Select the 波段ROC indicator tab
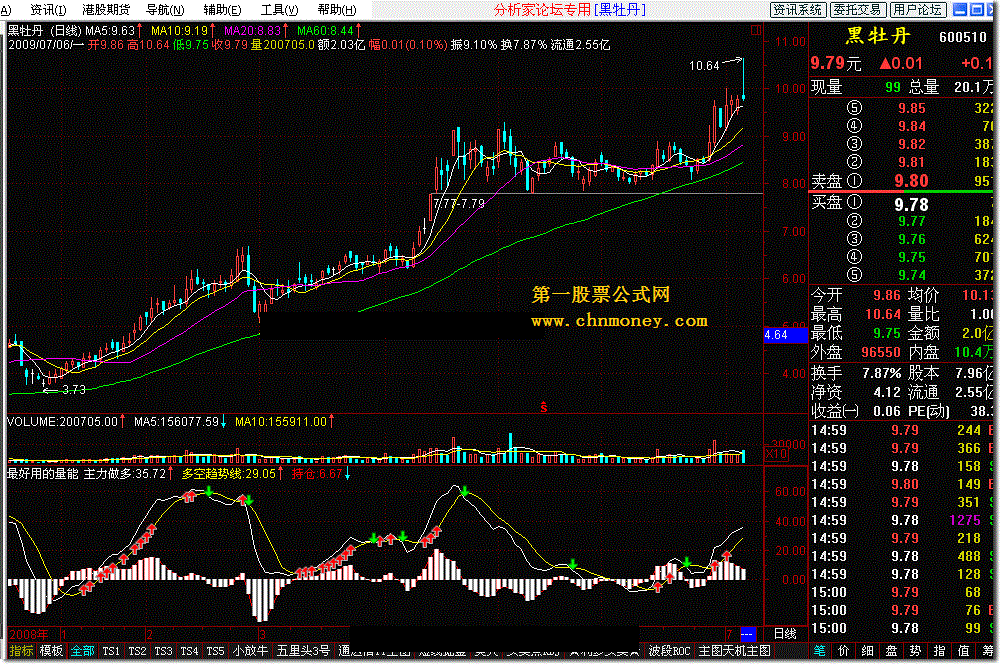This screenshot has height=666, width=1003. tap(669, 651)
